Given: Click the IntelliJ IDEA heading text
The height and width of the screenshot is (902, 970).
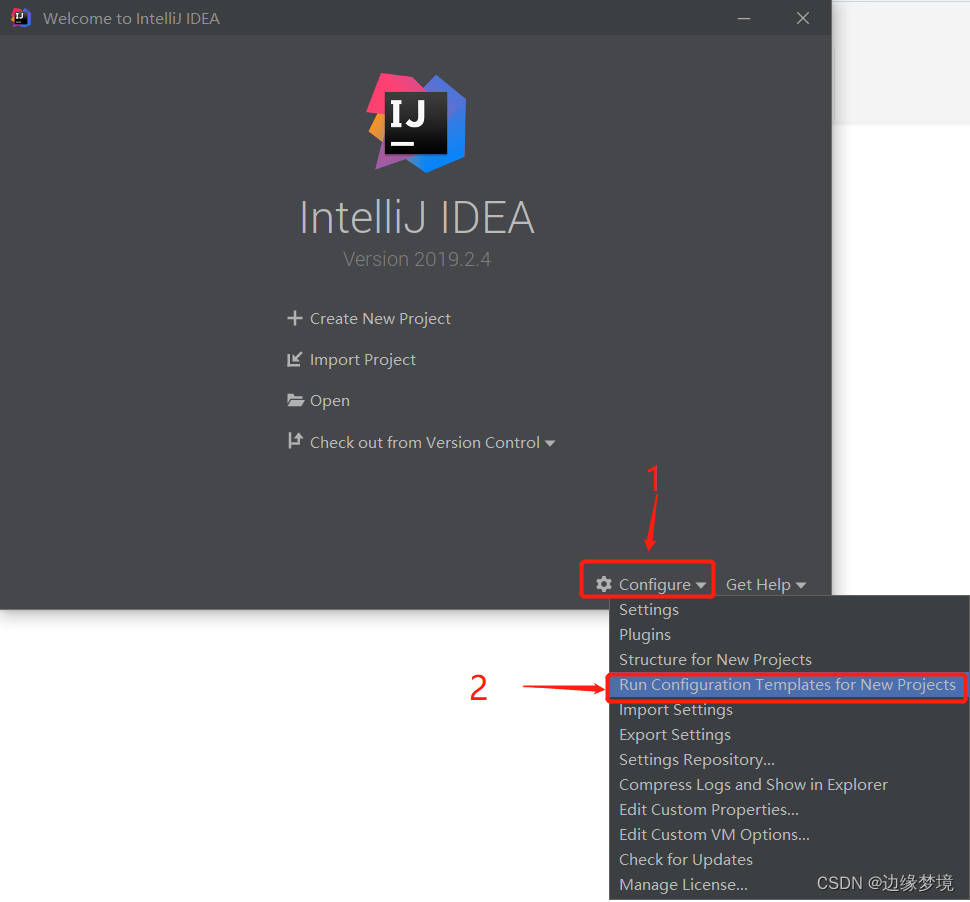Looking at the screenshot, I should [x=417, y=218].
